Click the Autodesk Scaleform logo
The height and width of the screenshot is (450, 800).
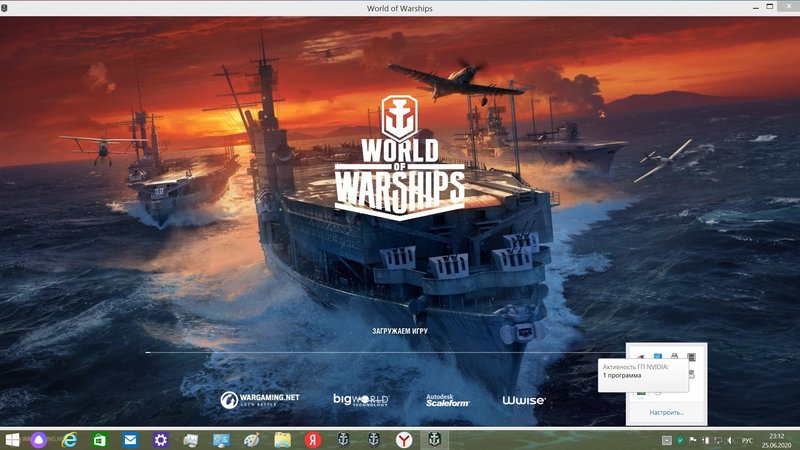(x=447, y=400)
